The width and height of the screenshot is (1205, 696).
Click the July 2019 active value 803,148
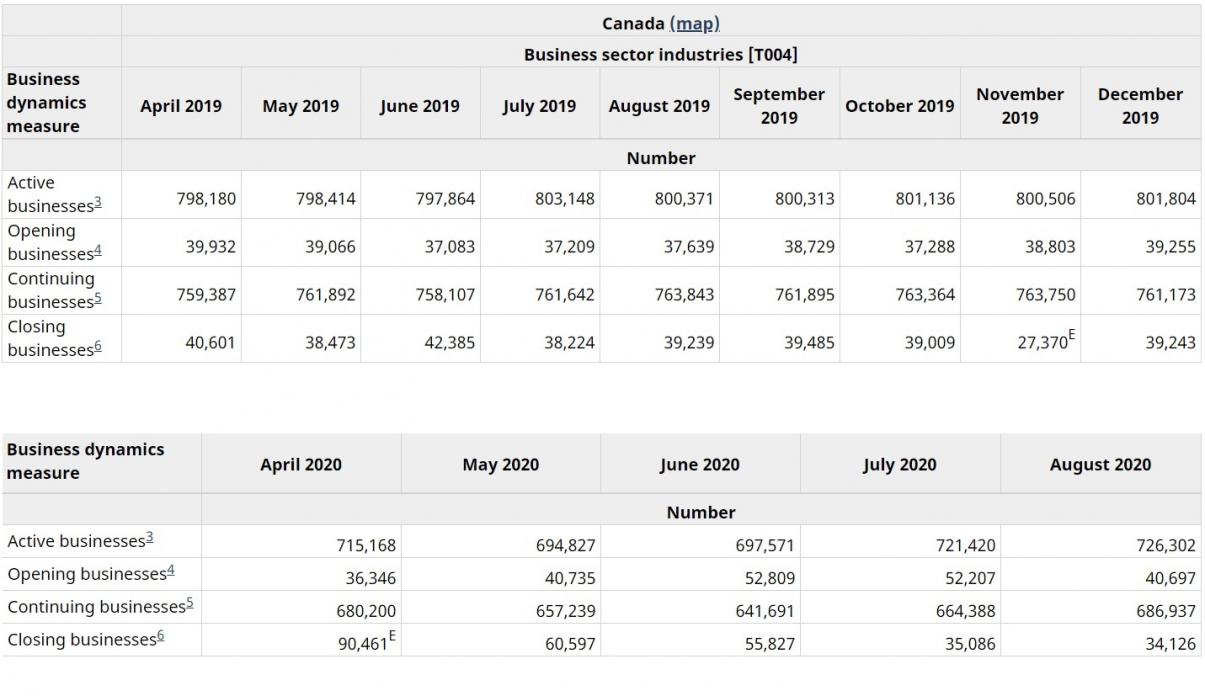click(x=566, y=199)
